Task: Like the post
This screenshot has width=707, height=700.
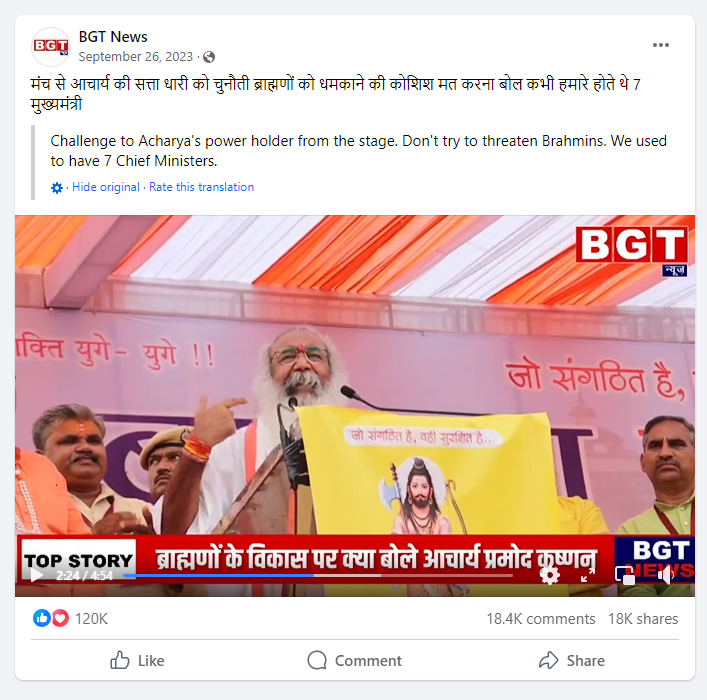Action: pyautogui.click(x=137, y=661)
